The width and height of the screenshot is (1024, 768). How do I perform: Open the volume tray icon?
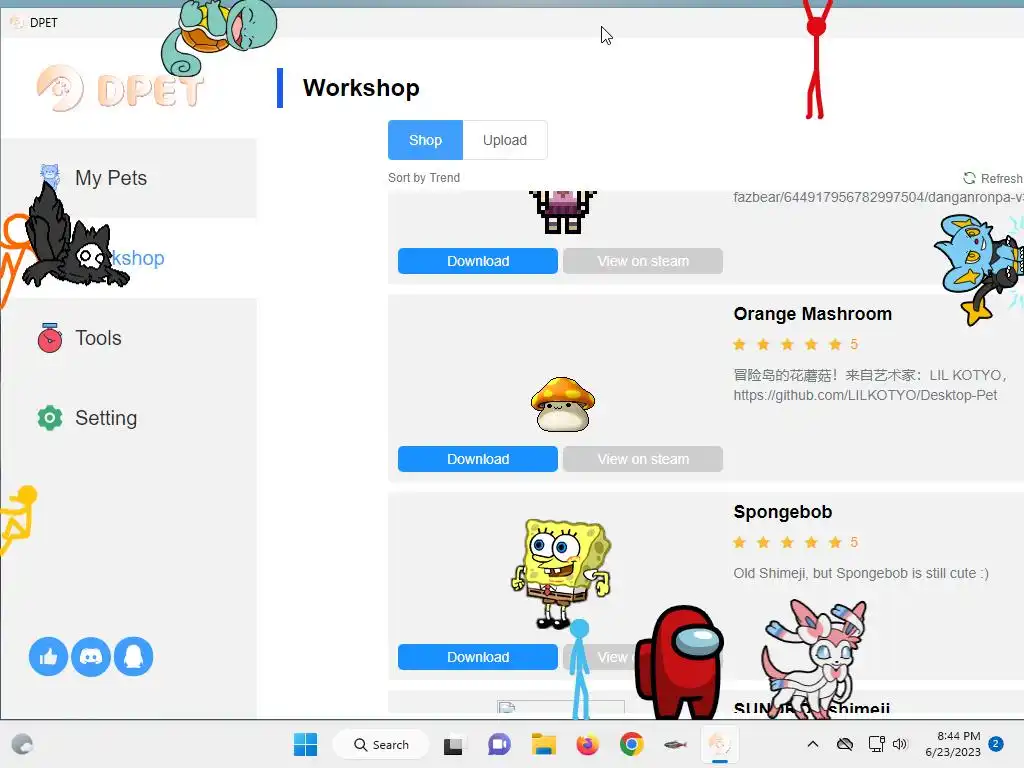pyautogui.click(x=900, y=744)
